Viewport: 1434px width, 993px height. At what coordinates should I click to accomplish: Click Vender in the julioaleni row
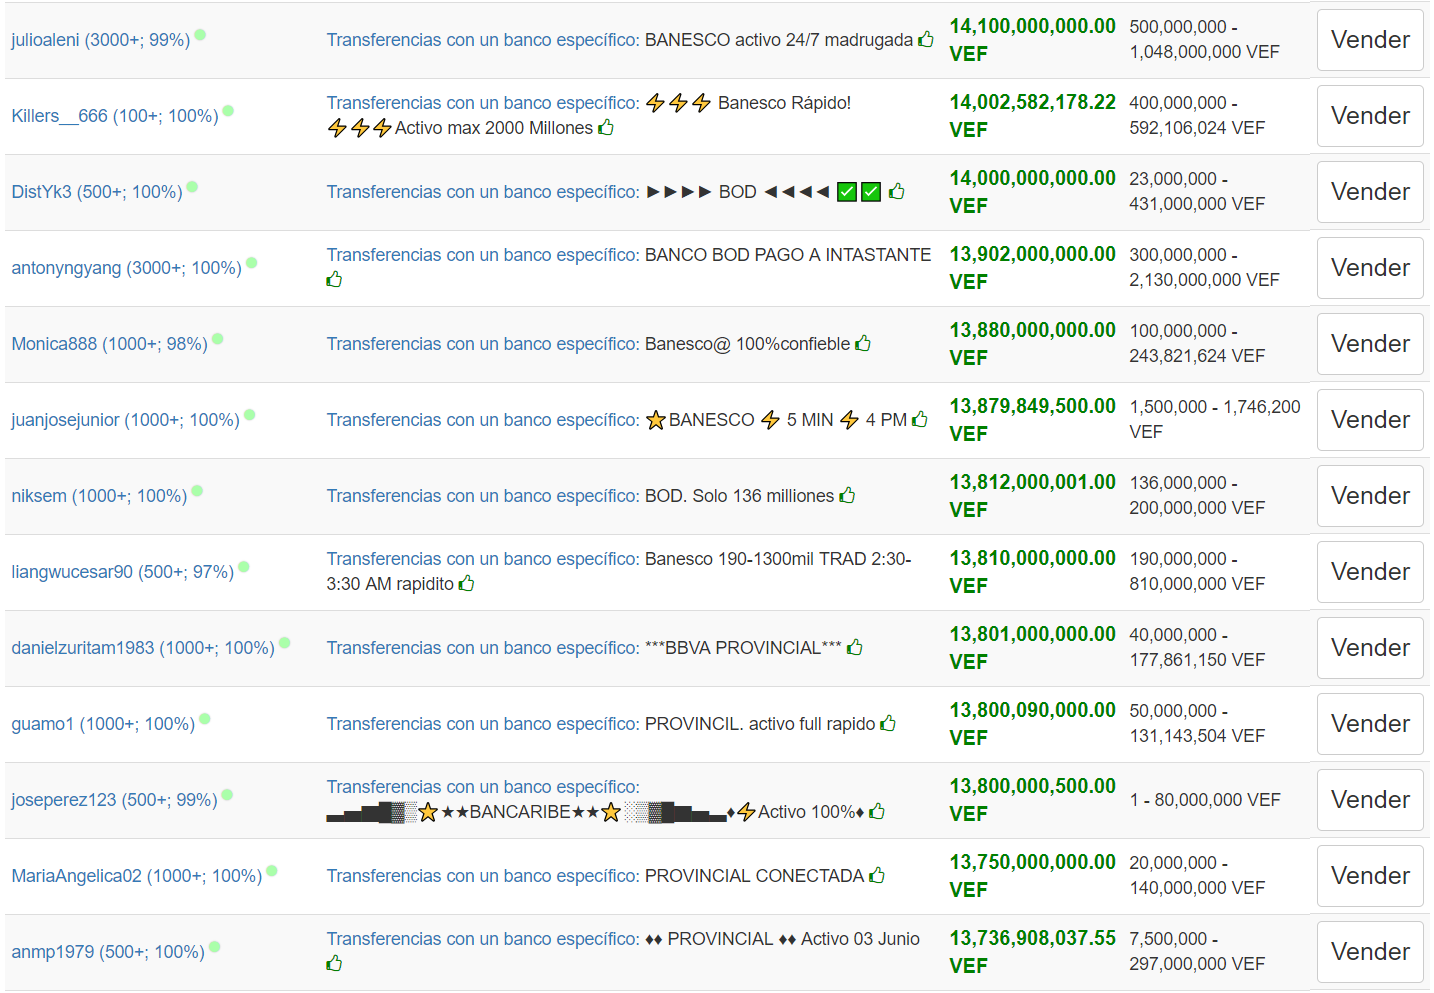click(x=1370, y=40)
